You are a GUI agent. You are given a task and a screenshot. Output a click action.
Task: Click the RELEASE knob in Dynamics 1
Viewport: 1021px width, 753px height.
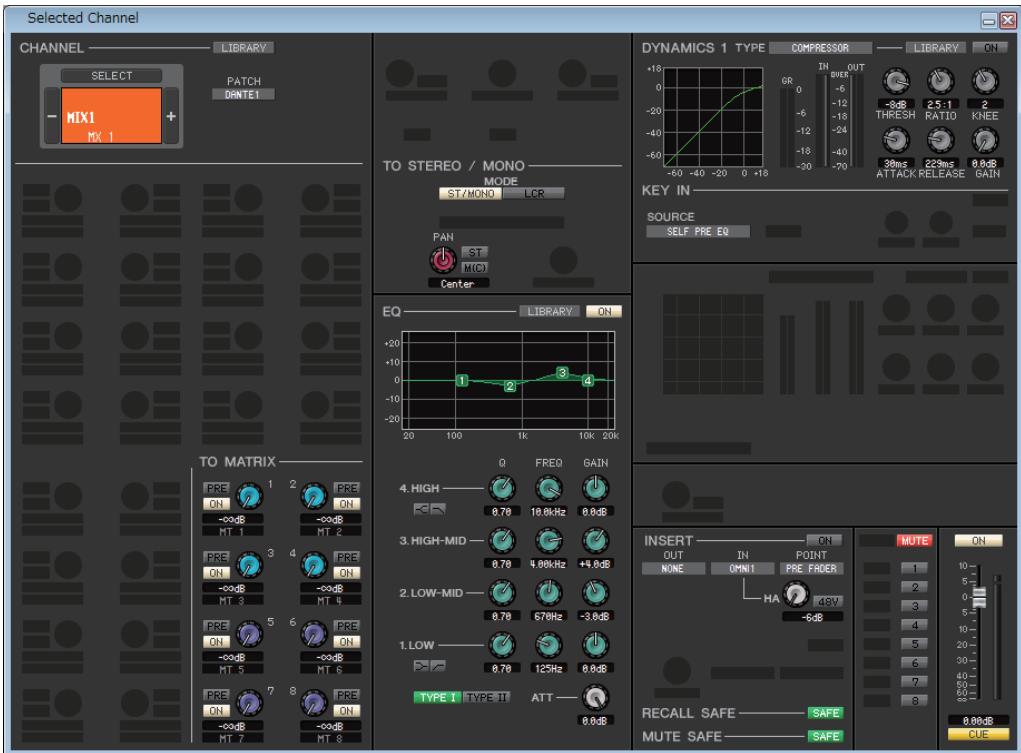click(x=940, y=140)
